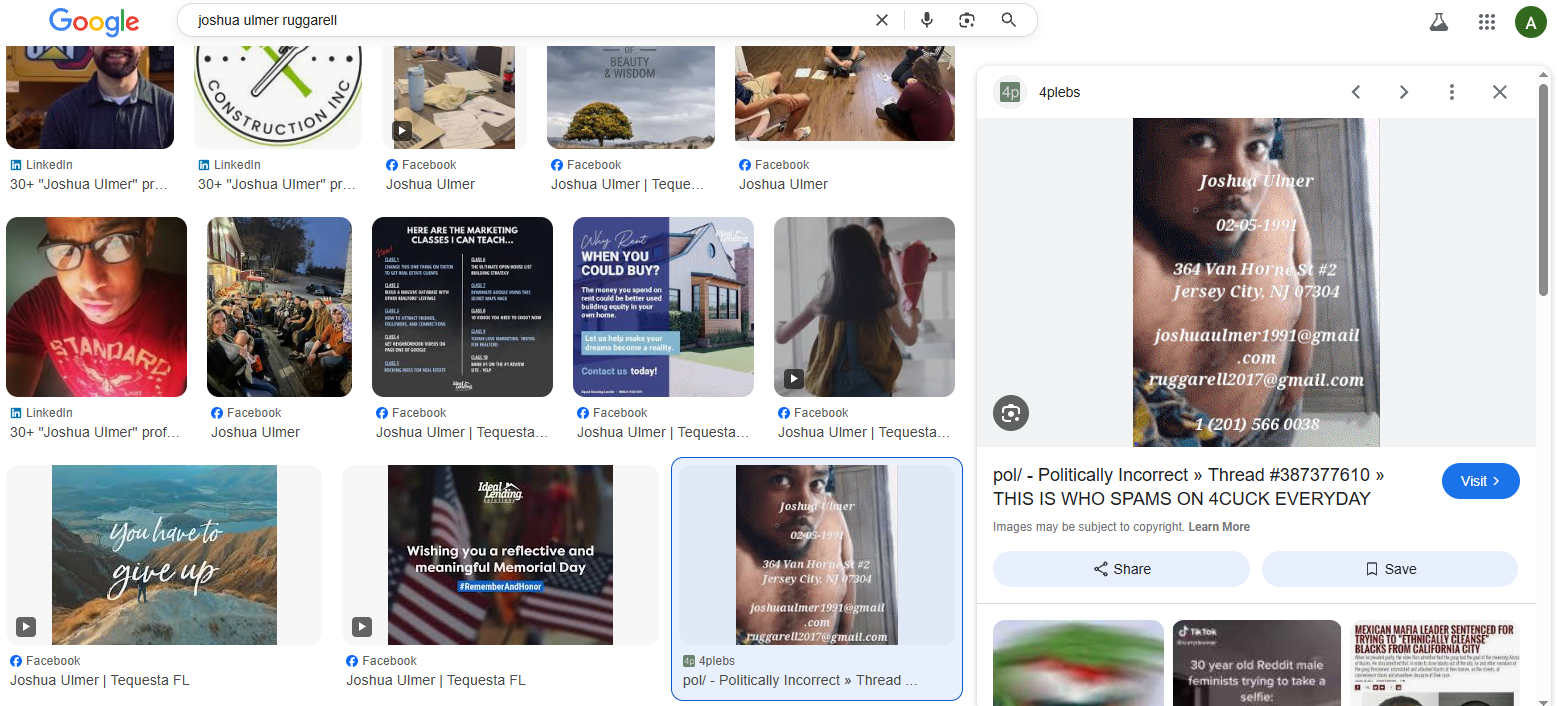Open related blurred green image thumbnail
The image size is (1558, 706).
1078,663
